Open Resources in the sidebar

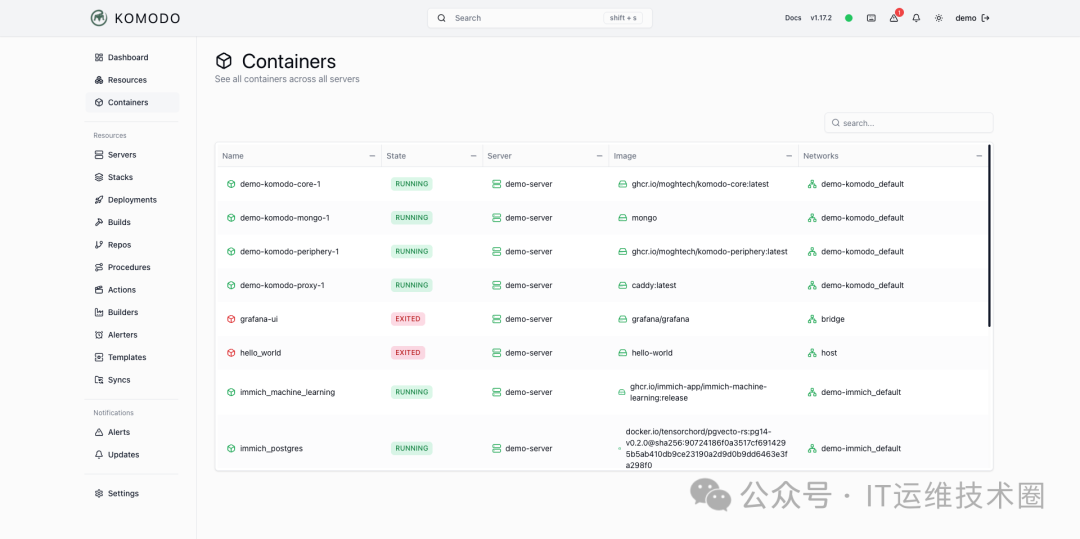[x=132, y=80]
